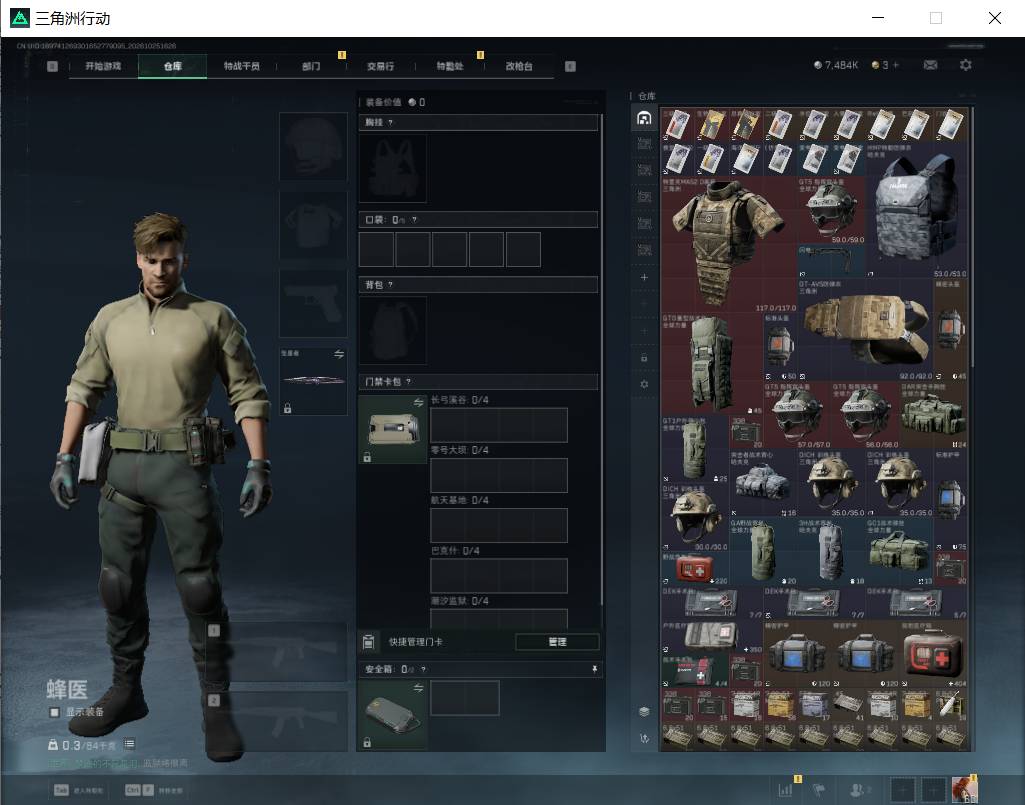Click the 管理 keycard management button
This screenshot has width=1025, height=805.
click(558, 642)
